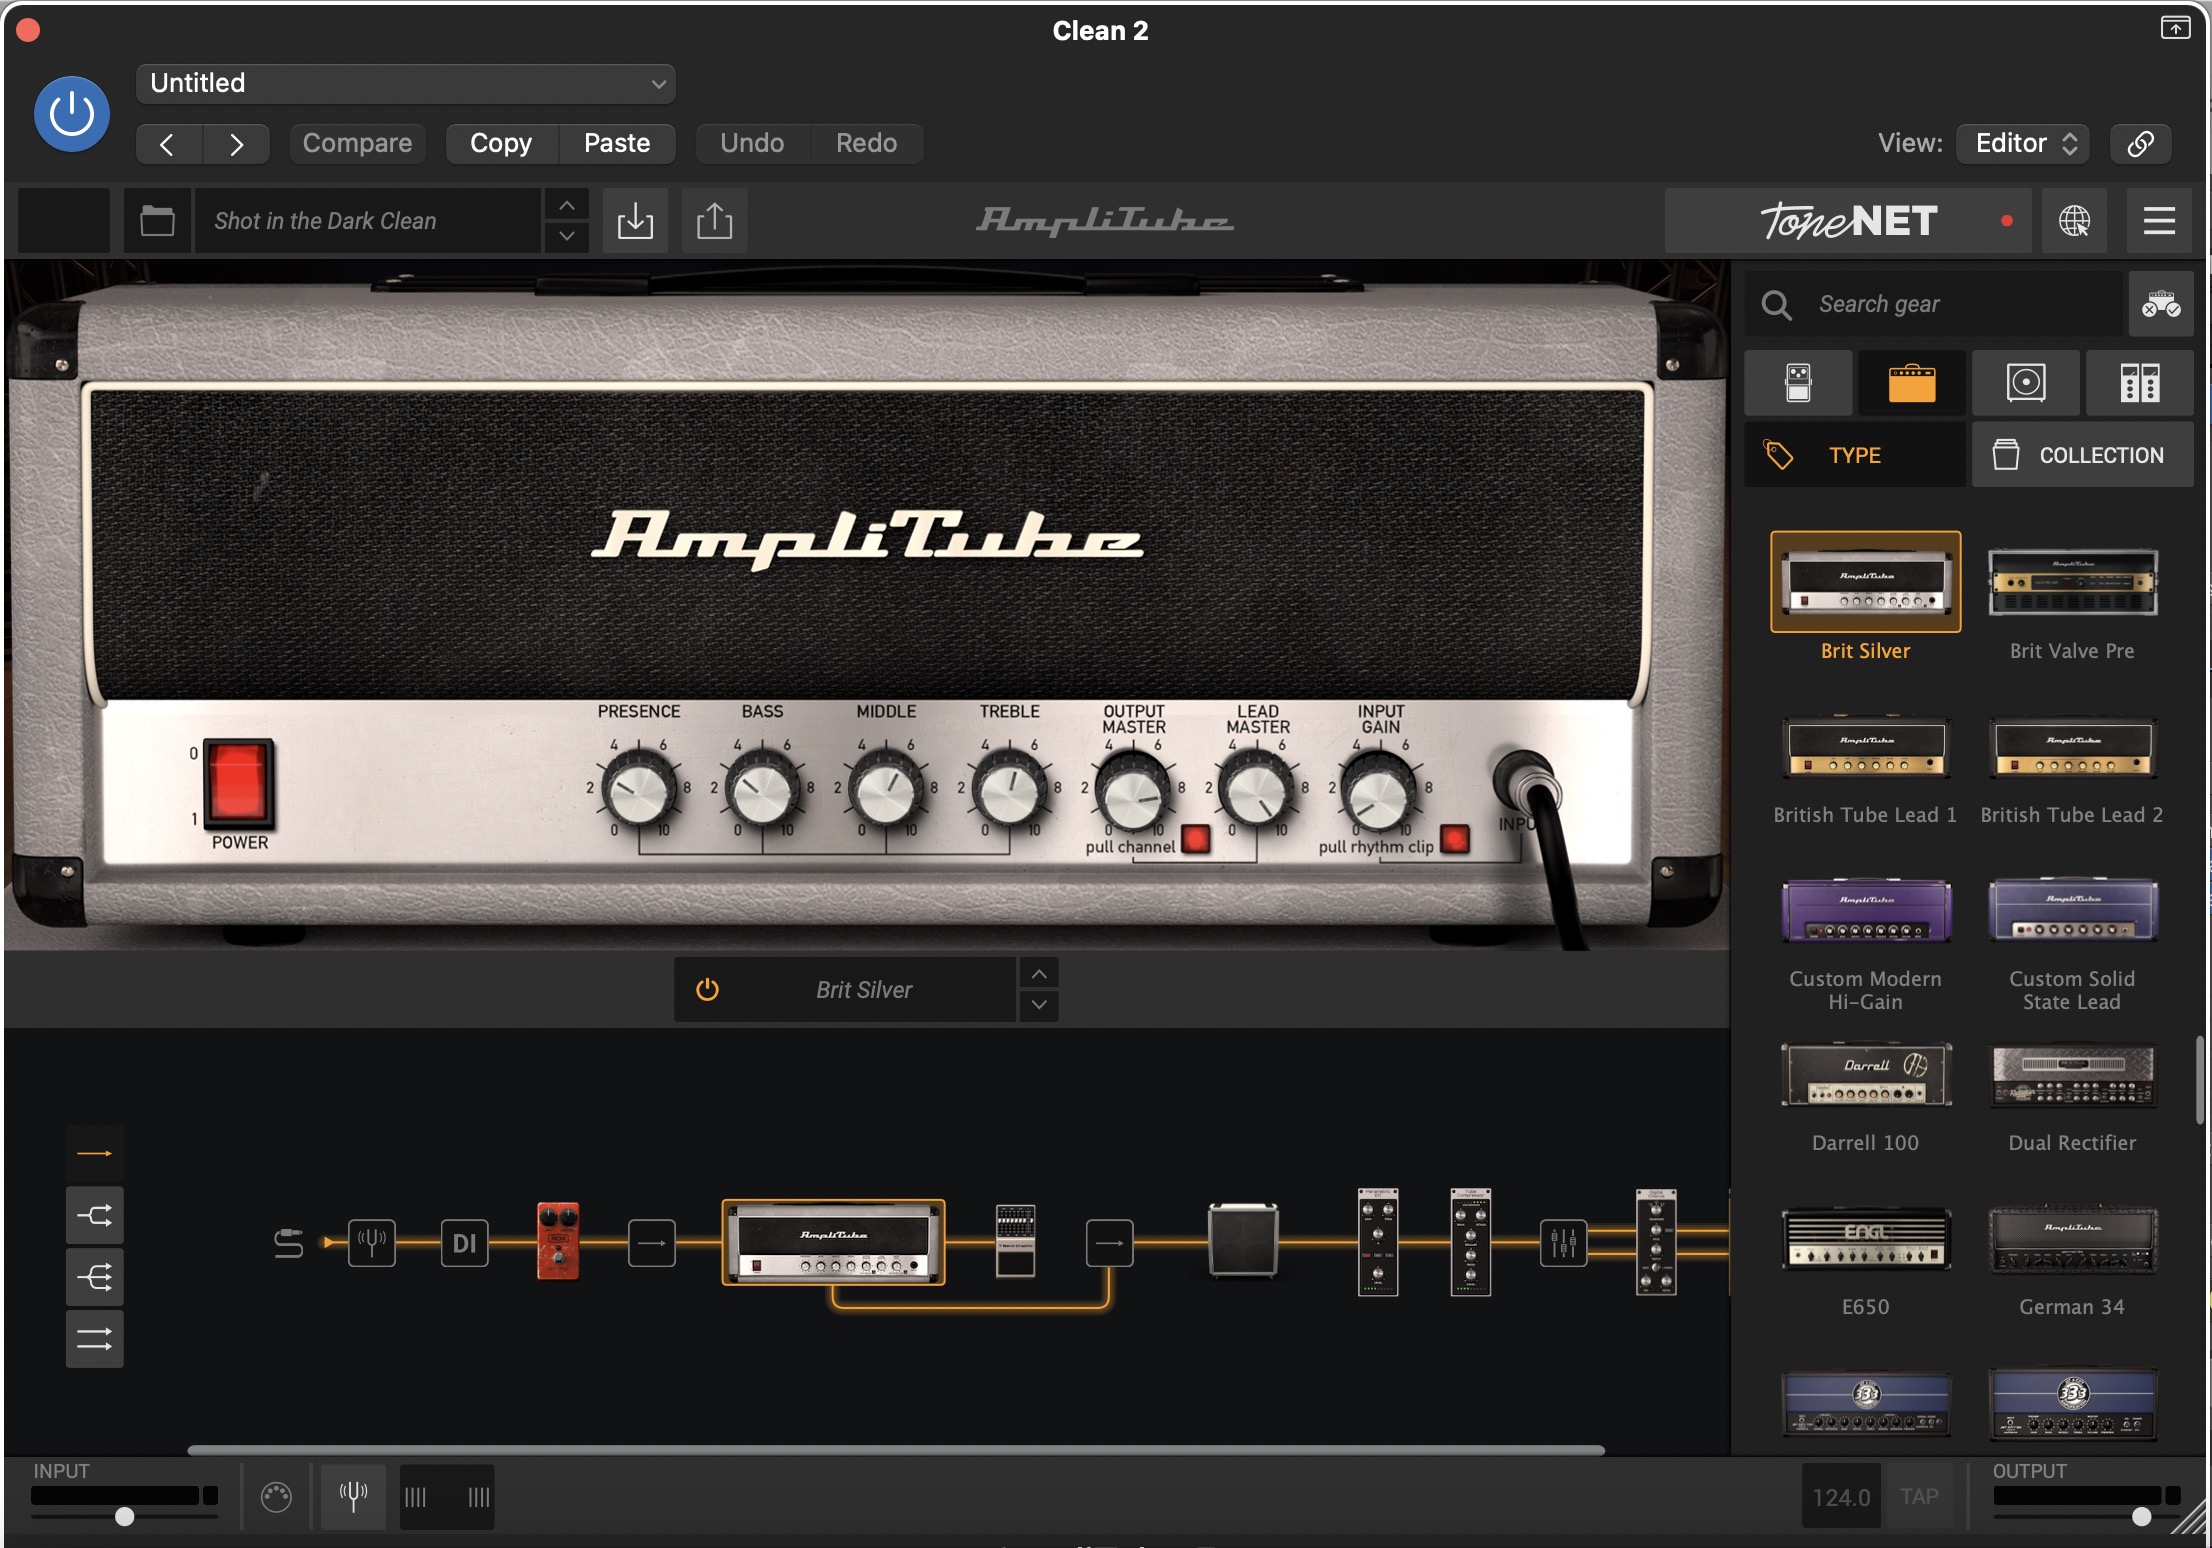The width and height of the screenshot is (2212, 1548).
Task: Open the Untitled preset dropdown
Action: coord(406,83)
